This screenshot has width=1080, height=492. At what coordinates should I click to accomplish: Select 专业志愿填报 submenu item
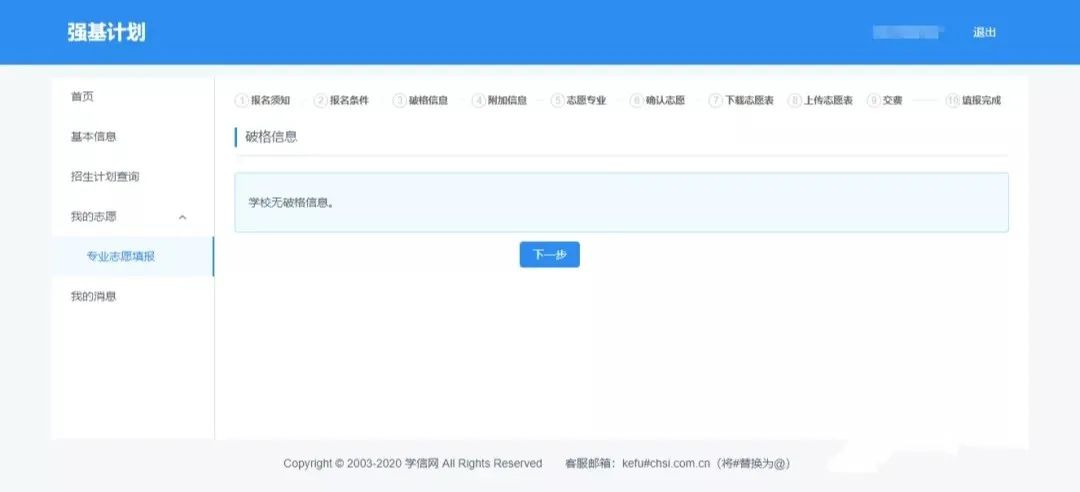click(120, 257)
